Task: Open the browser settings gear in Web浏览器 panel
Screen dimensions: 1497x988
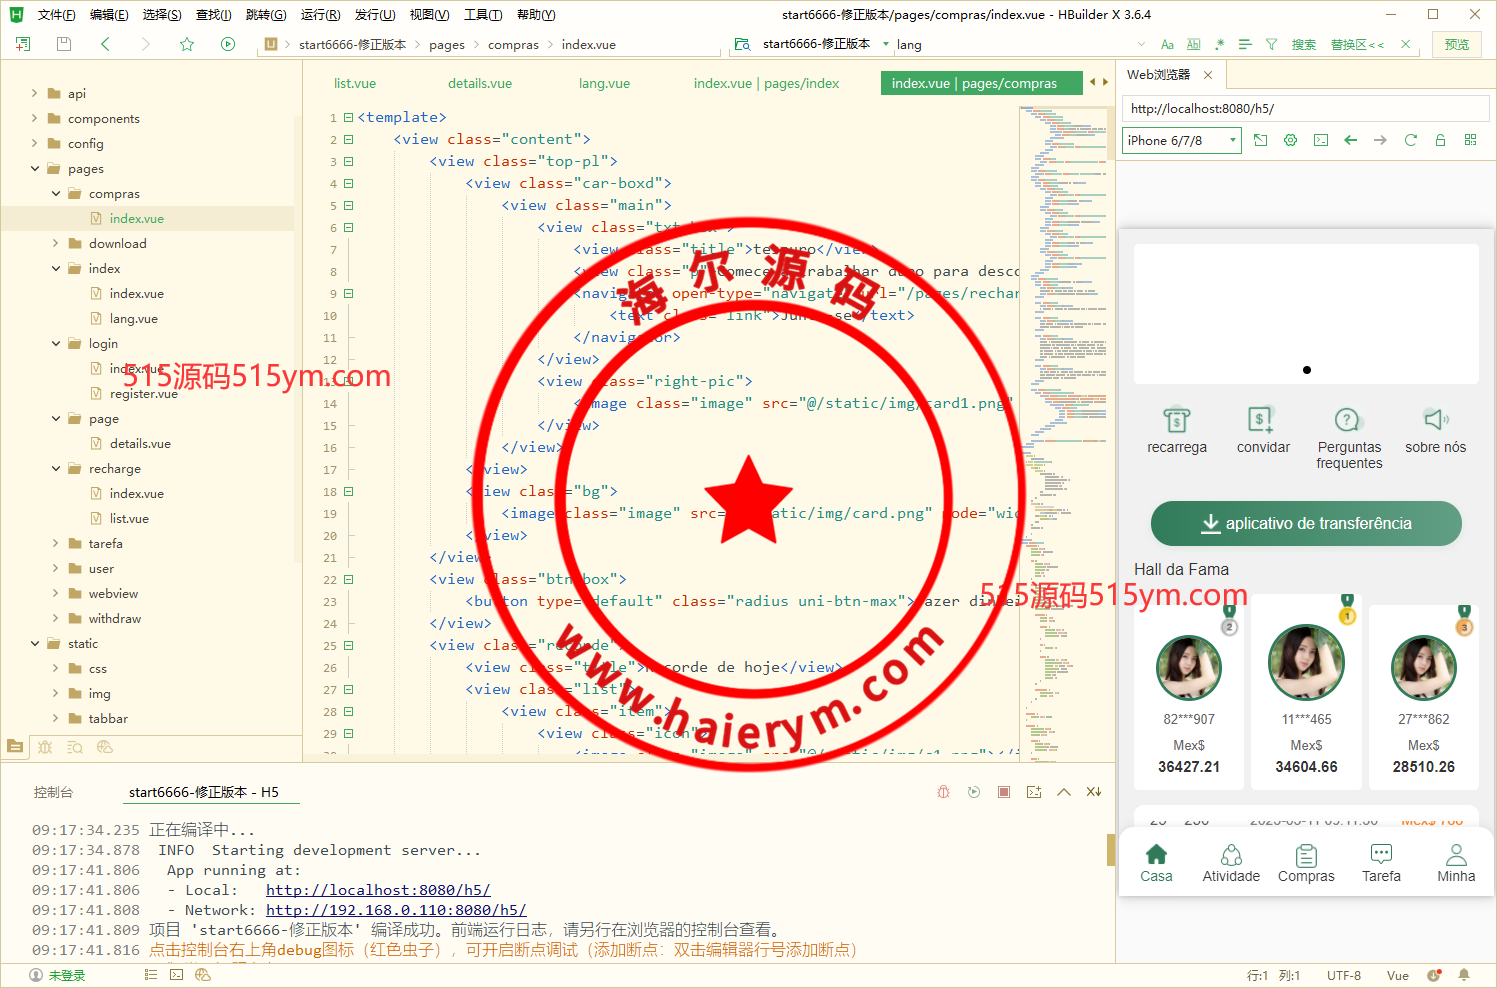Action: coord(1290,140)
